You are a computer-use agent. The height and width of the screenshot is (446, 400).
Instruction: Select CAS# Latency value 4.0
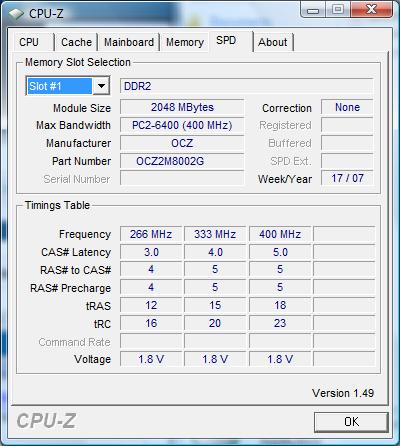coord(215,252)
